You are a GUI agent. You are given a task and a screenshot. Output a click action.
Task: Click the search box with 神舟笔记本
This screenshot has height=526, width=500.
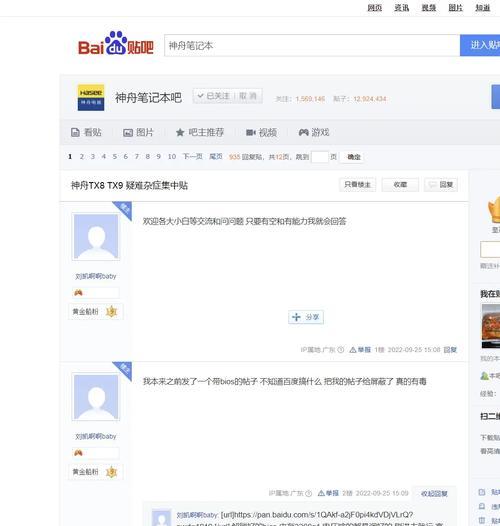(312, 45)
